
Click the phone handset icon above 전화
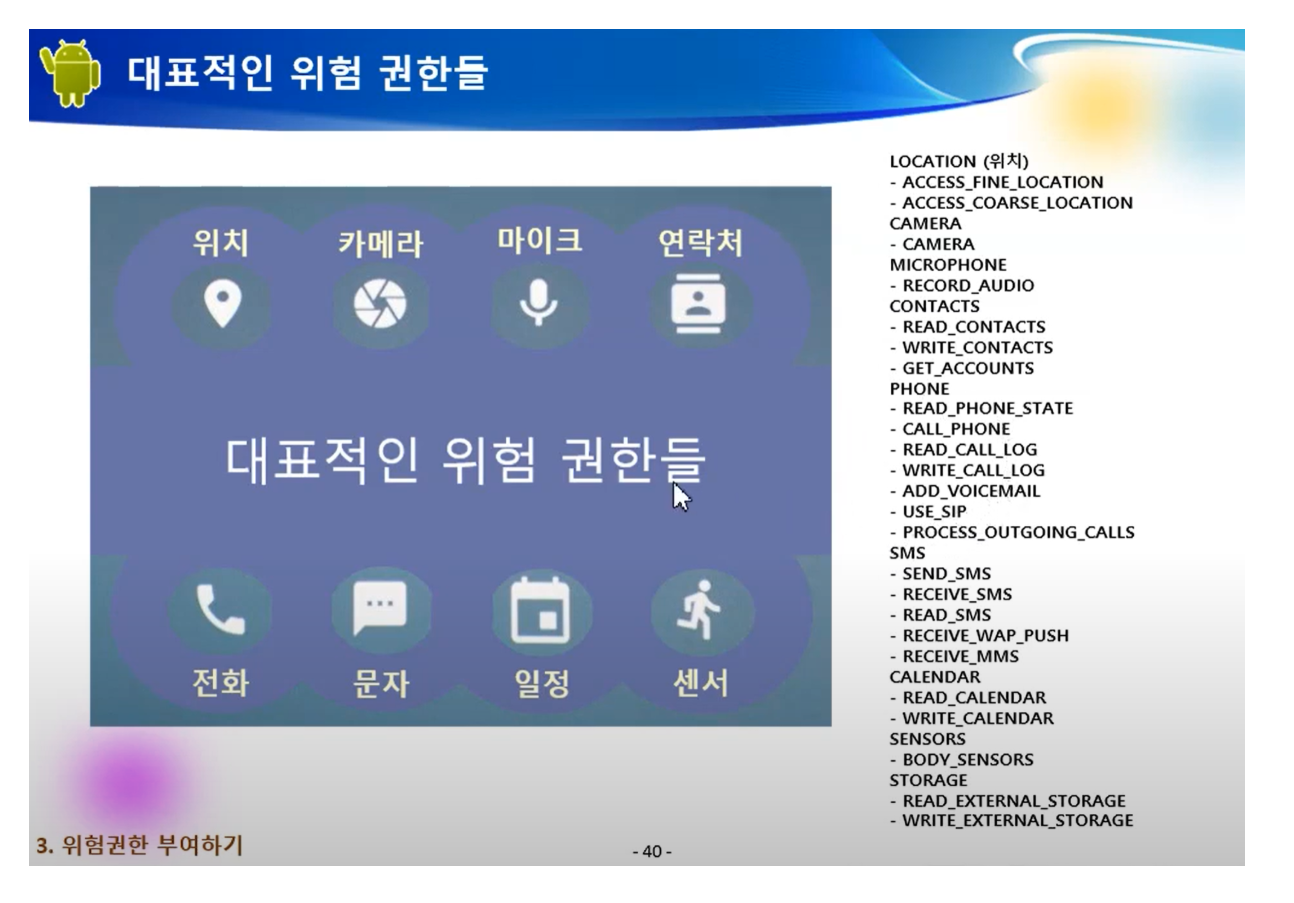(x=220, y=610)
